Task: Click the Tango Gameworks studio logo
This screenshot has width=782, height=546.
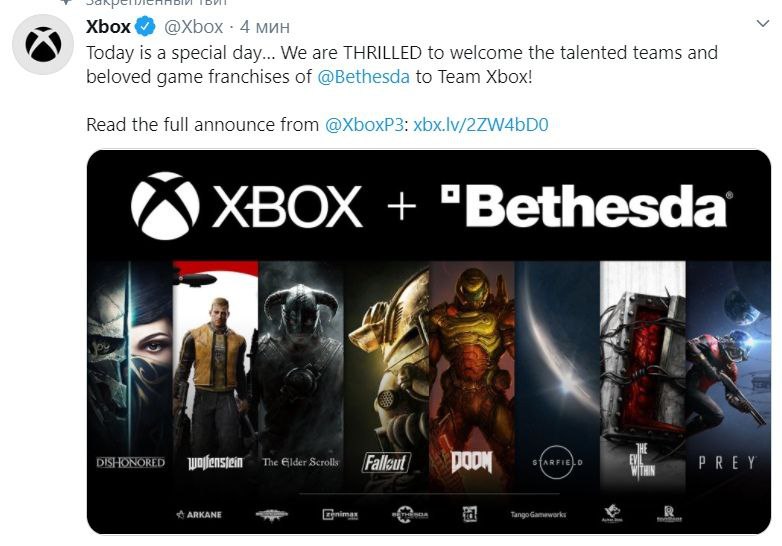Action: pos(538,514)
